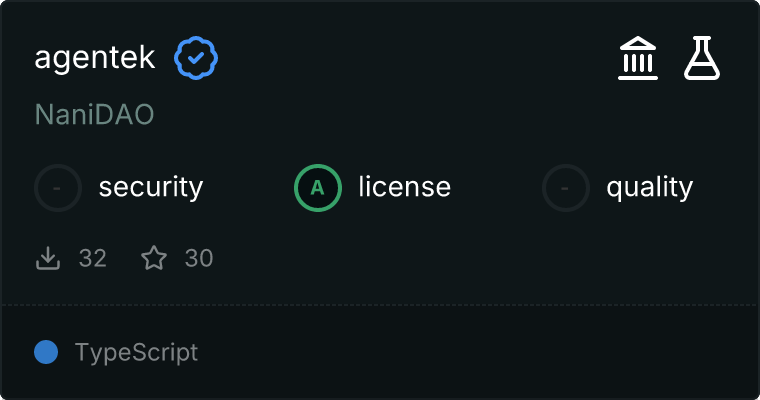Click the blue verified badge icon
Image resolution: width=760 pixels, height=400 pixels.
coord(197,59)
